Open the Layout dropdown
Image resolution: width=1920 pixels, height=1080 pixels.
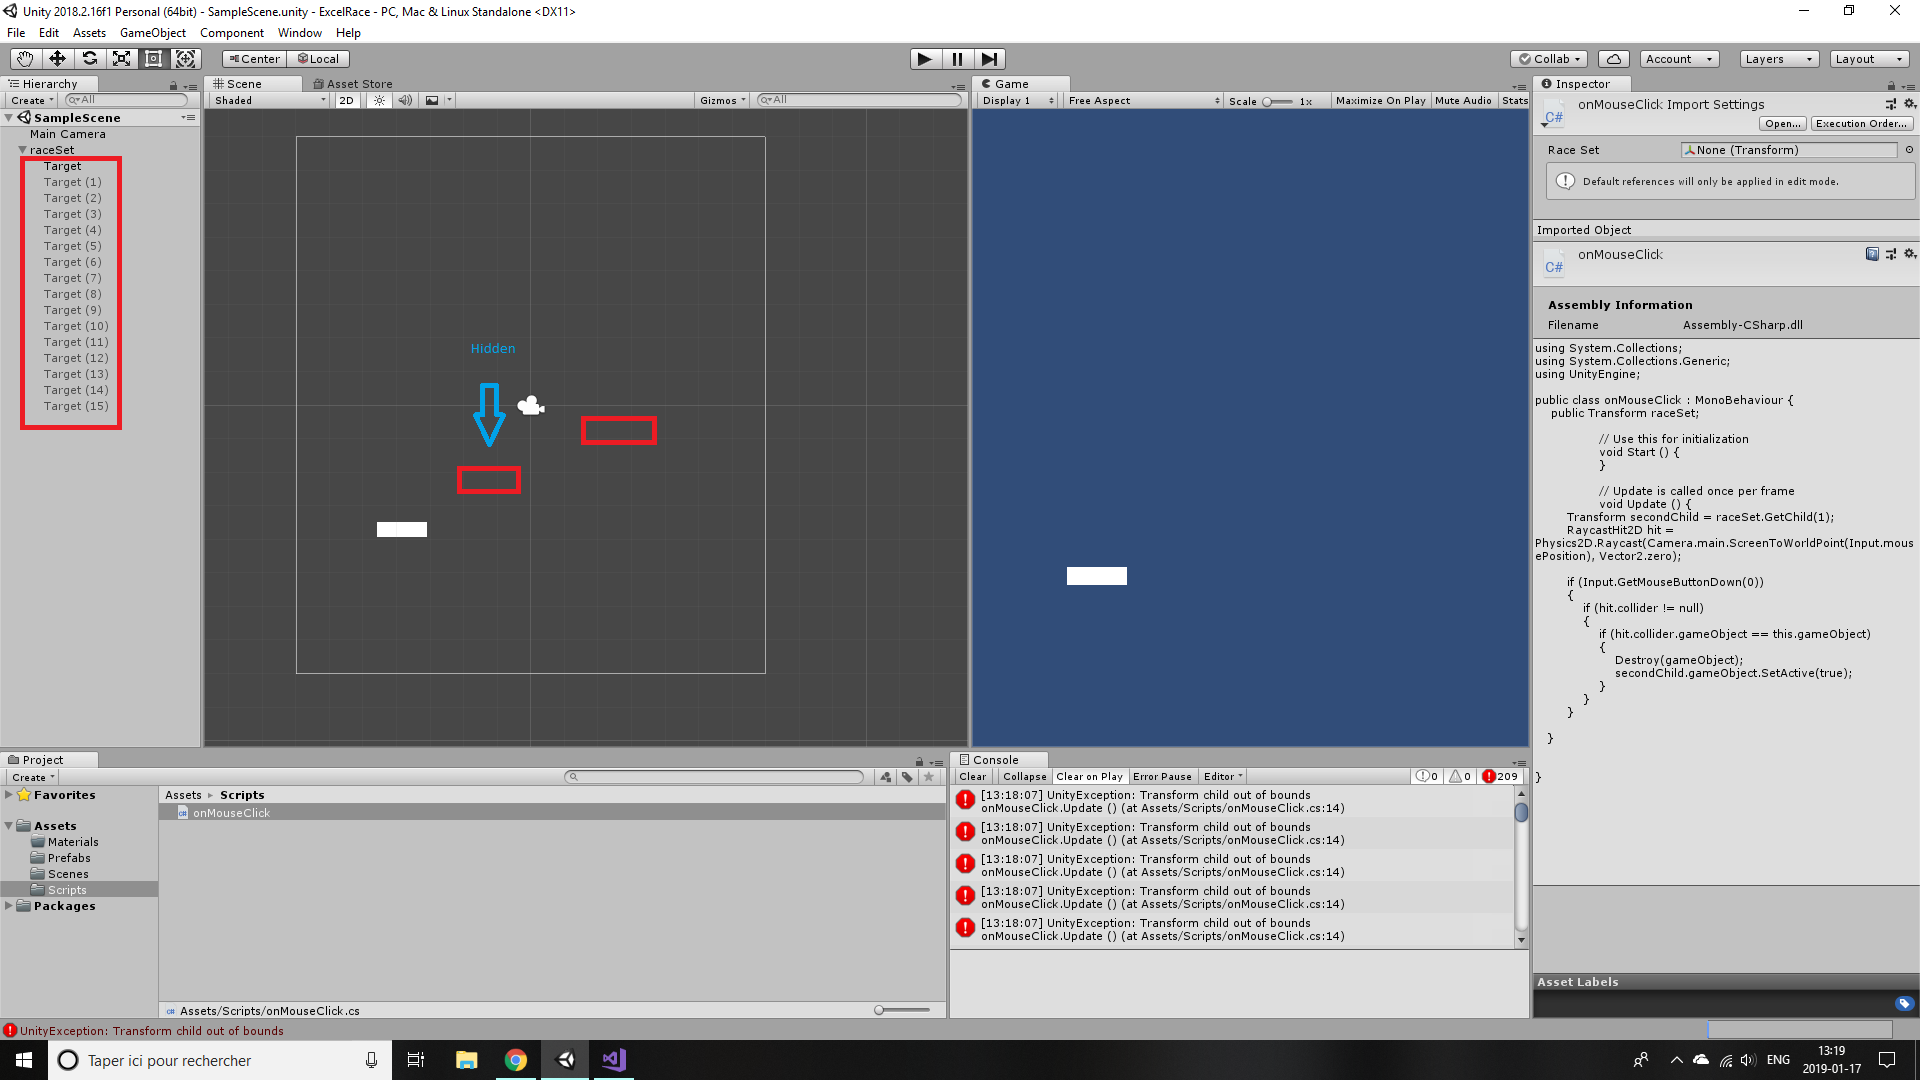click(x=1869, y=59)
